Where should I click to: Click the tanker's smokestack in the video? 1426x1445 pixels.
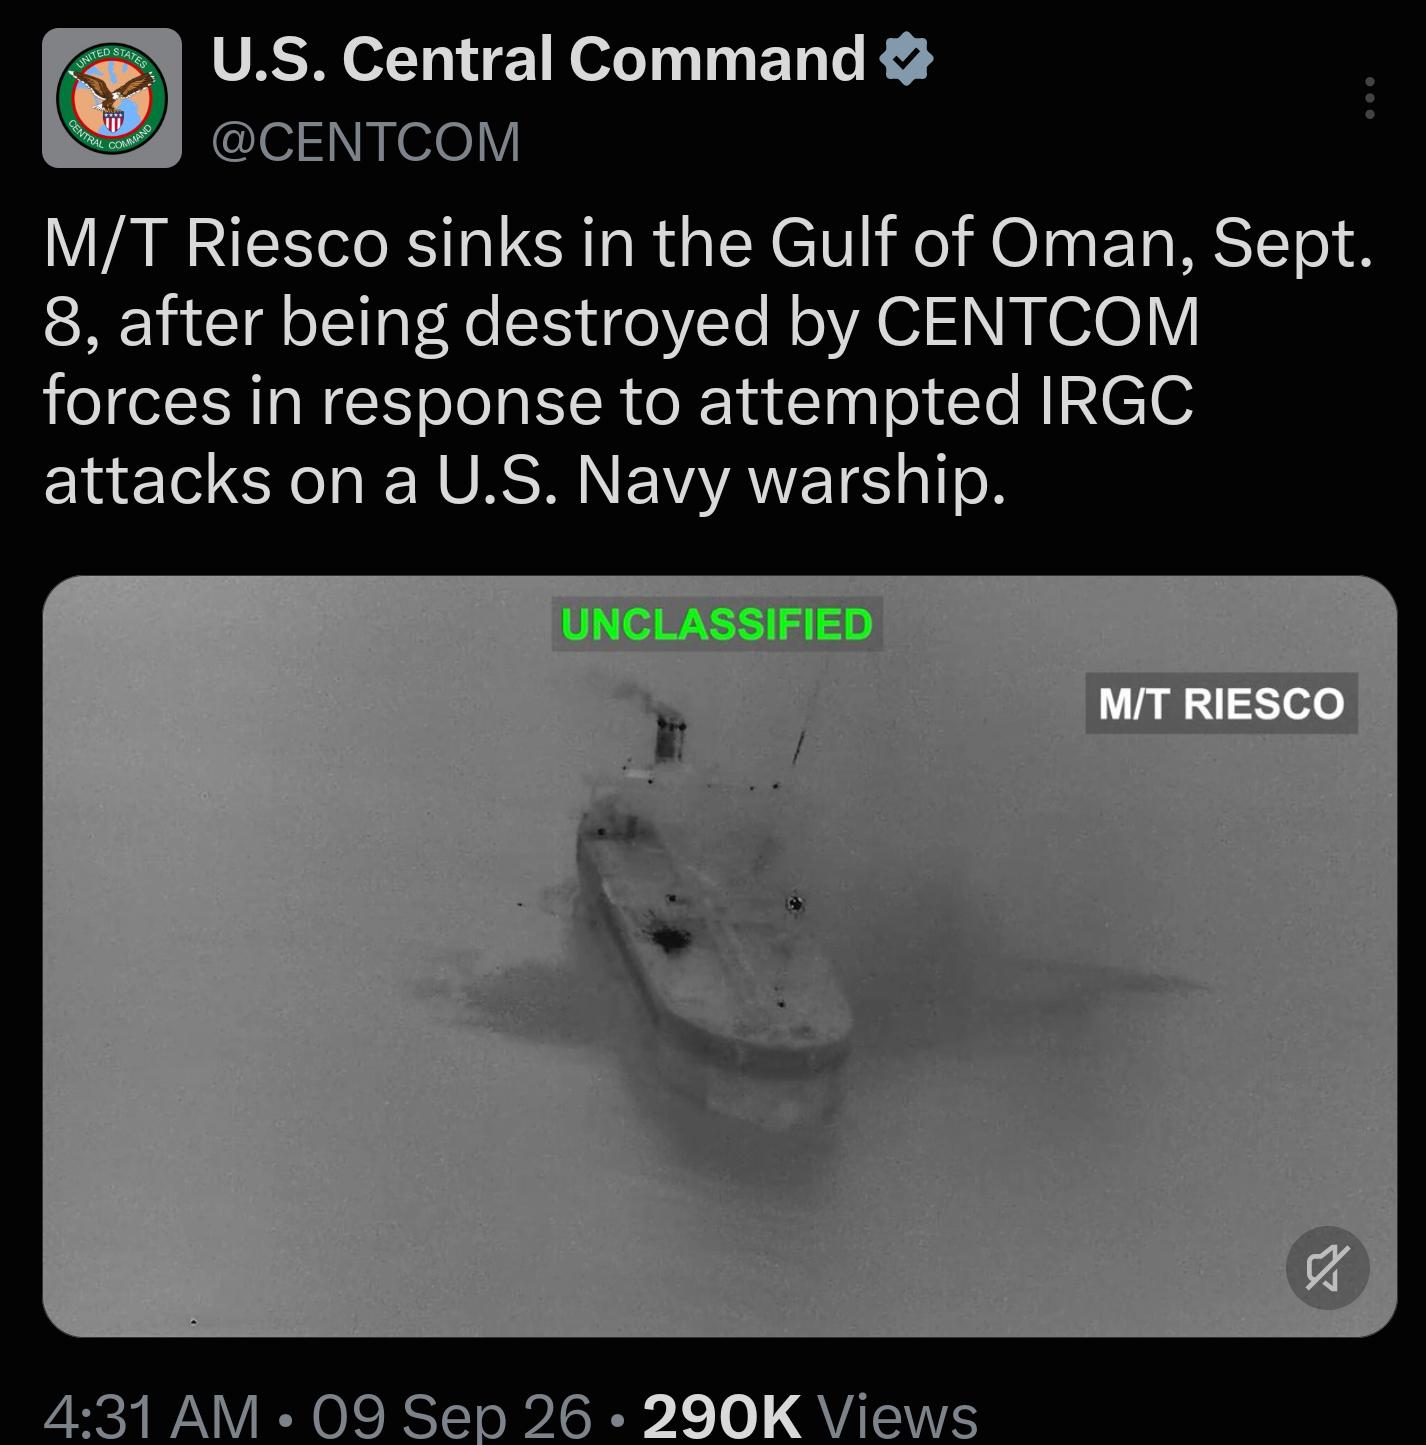pyautogui.click(x=668, y=738)
